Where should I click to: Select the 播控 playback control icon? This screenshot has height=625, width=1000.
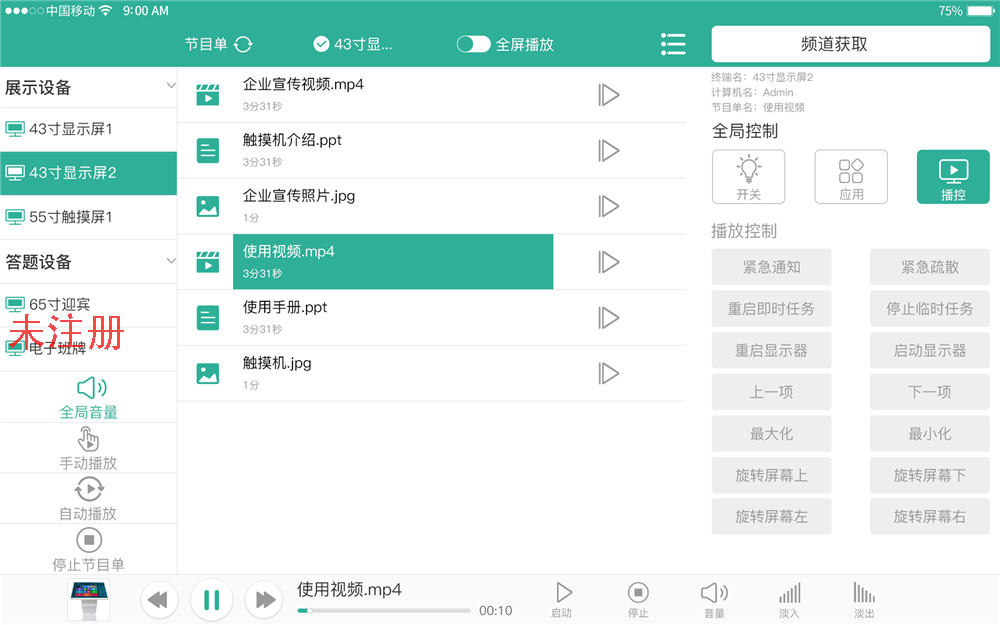click(x=952, y=177)
